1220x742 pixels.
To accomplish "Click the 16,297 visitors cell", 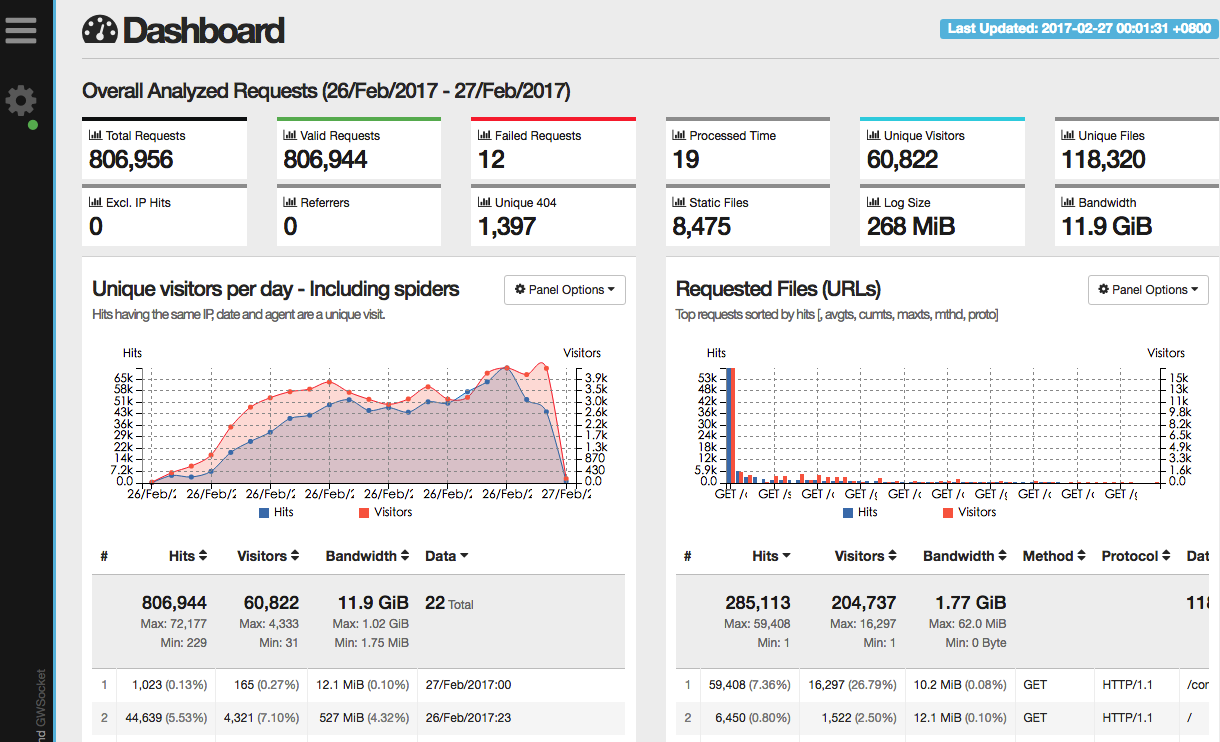I will (851, 685).
